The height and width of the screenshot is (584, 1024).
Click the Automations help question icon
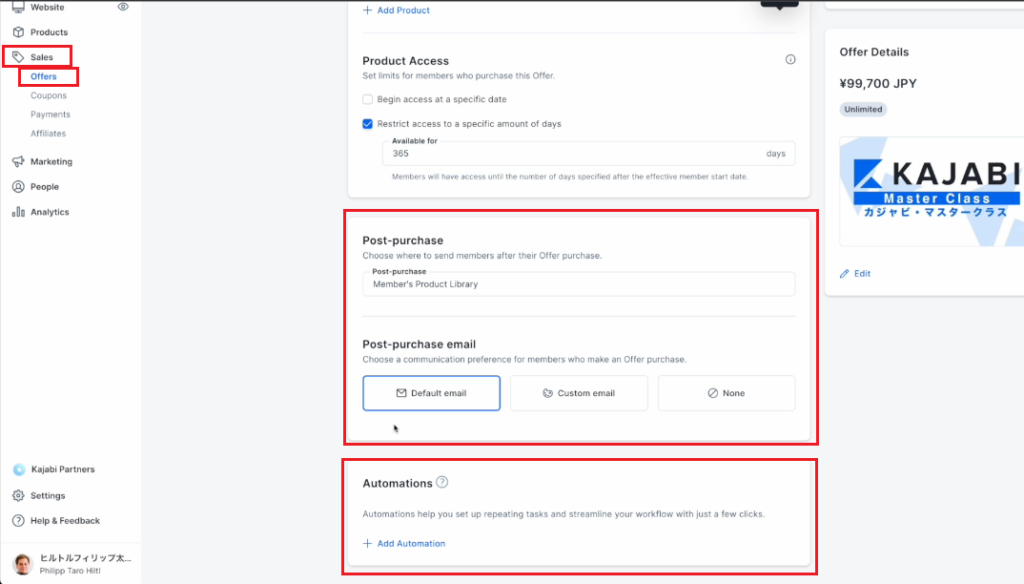(442, 482)
